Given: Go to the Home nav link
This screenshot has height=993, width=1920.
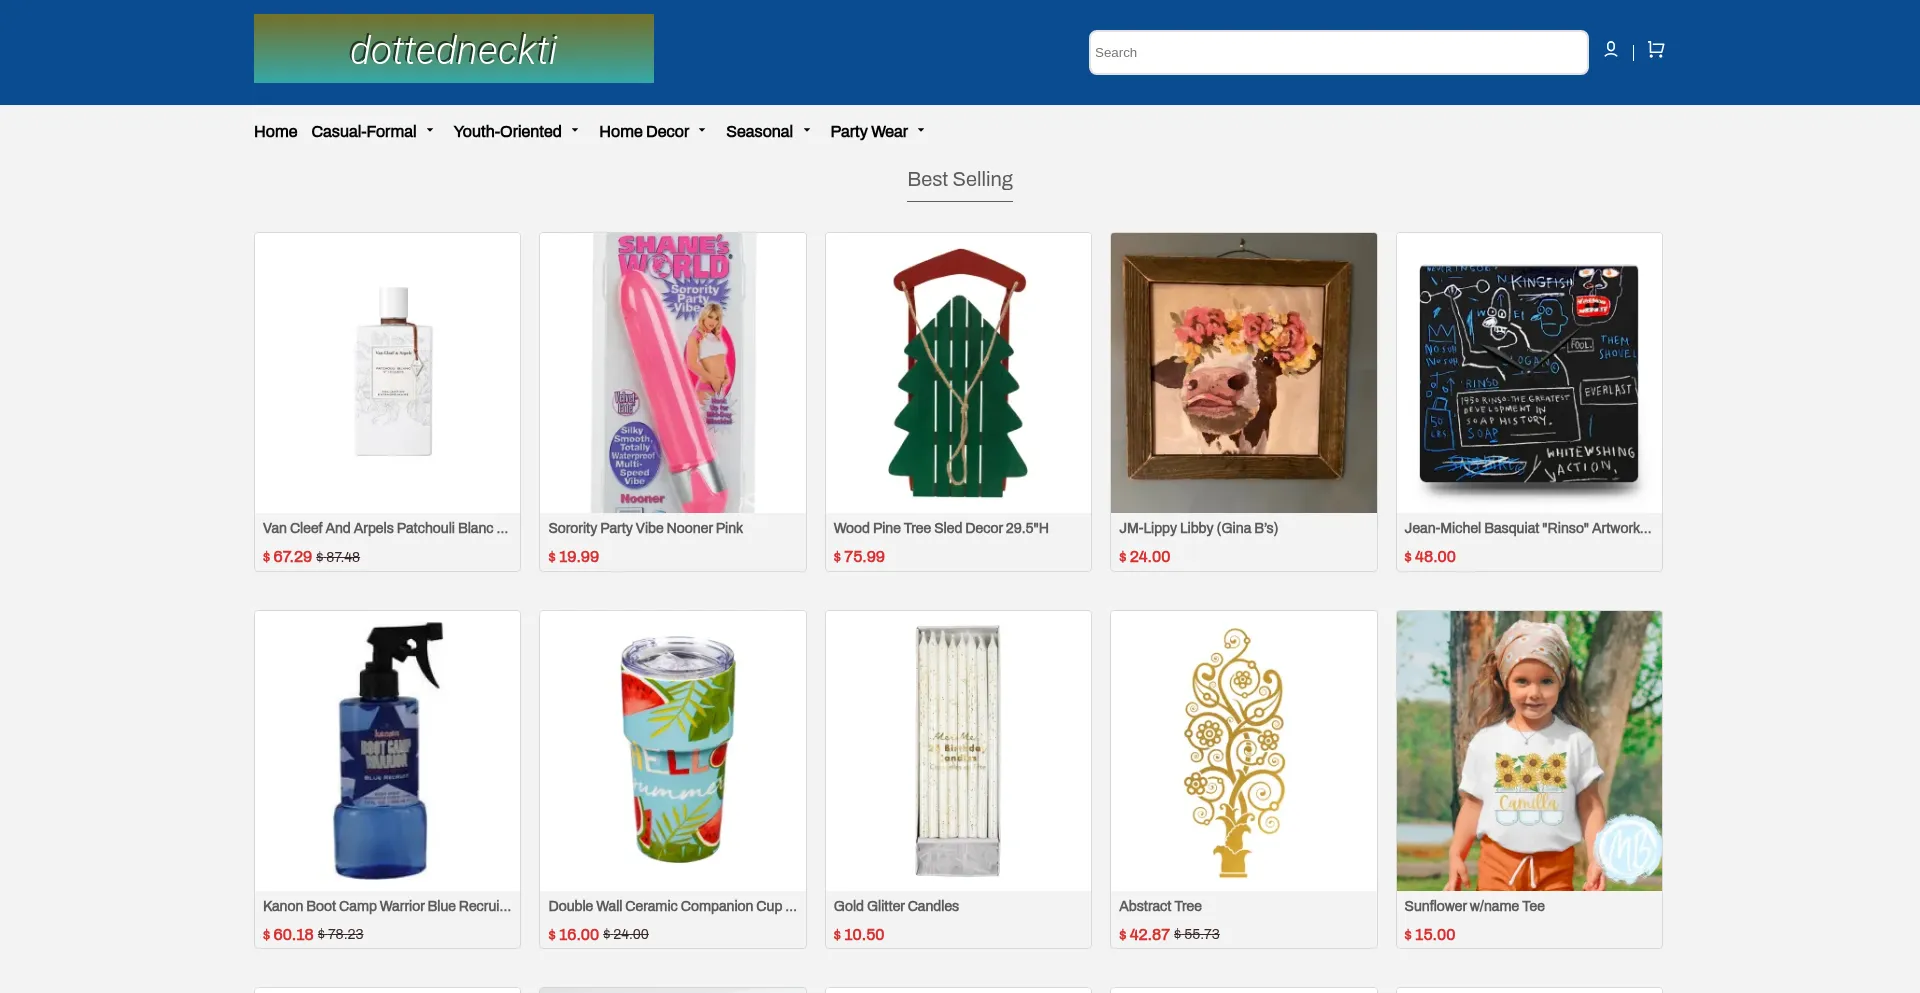Looking at the screenshot, I should (x=275, y=131).
